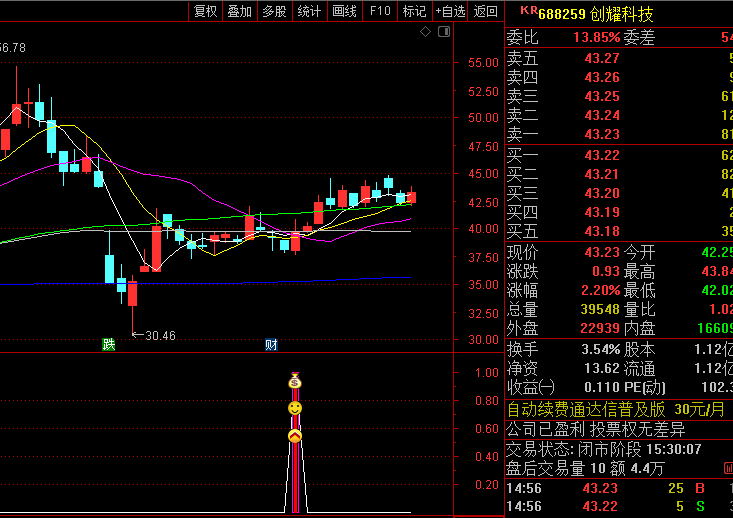Click the chart-bar icon beside 盘后交易量 row
Image resolution: width=733 pixels, height=518 pixels.
[728, 468]
